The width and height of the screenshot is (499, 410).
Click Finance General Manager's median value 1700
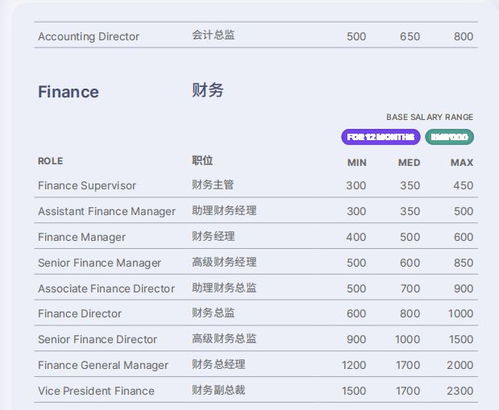408,365
